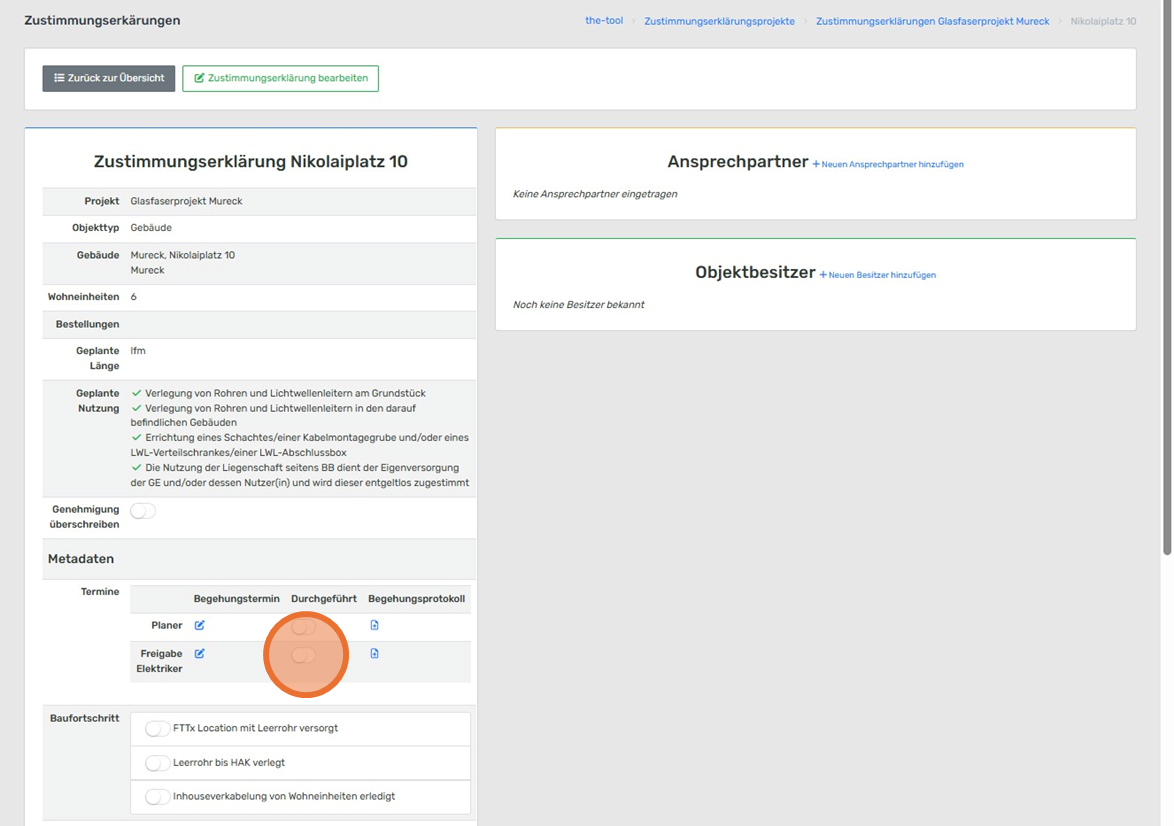Toggle Planer Durchgeführt switch
Screen dimensions: 1174x826
point(303,627)
